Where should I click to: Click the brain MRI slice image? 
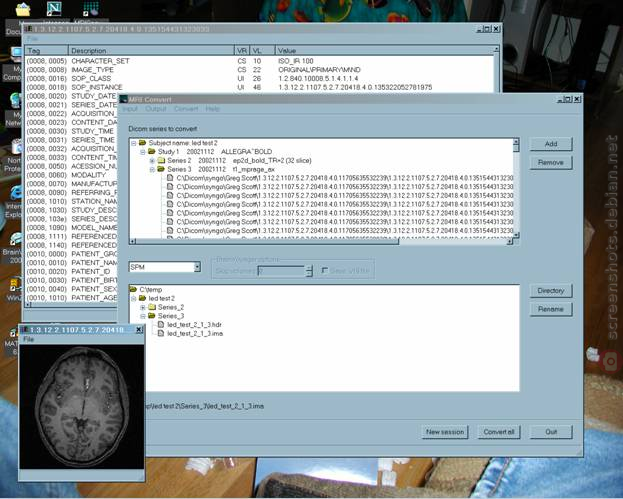click(81, 407)
